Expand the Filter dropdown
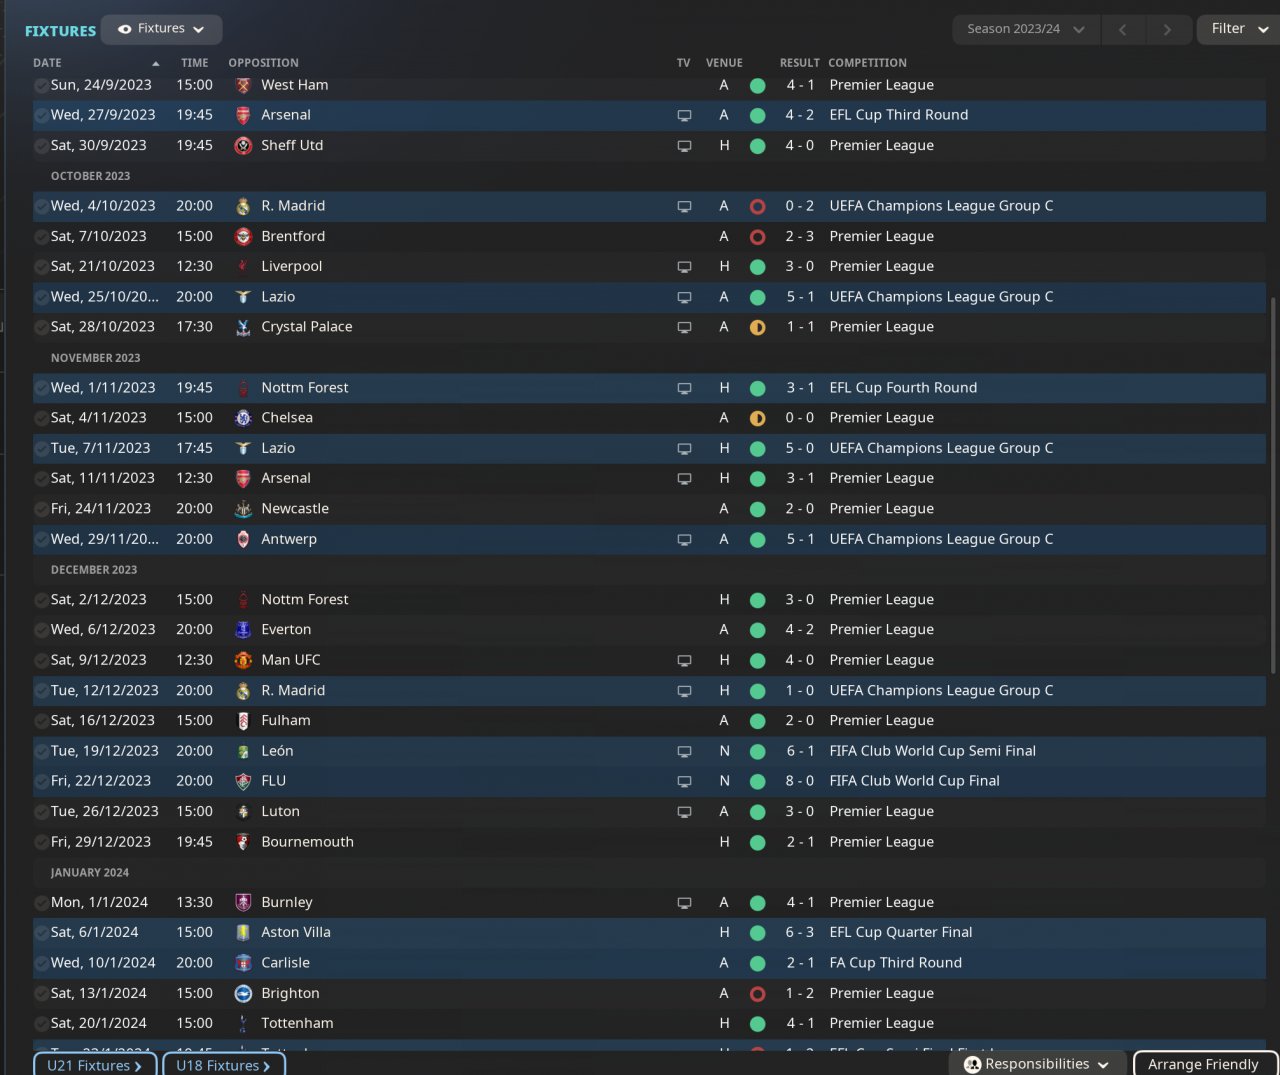Image resolution: width=1280 pixels, height=1075 pixels. 1238,29
